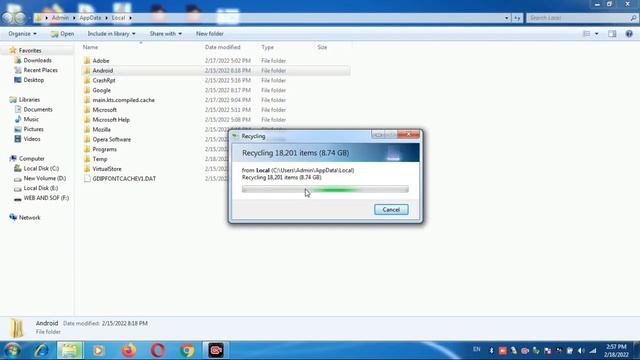Select the GDIPFONTCACHEV1.DAT file
640x360 pixels.
(124, 179)
